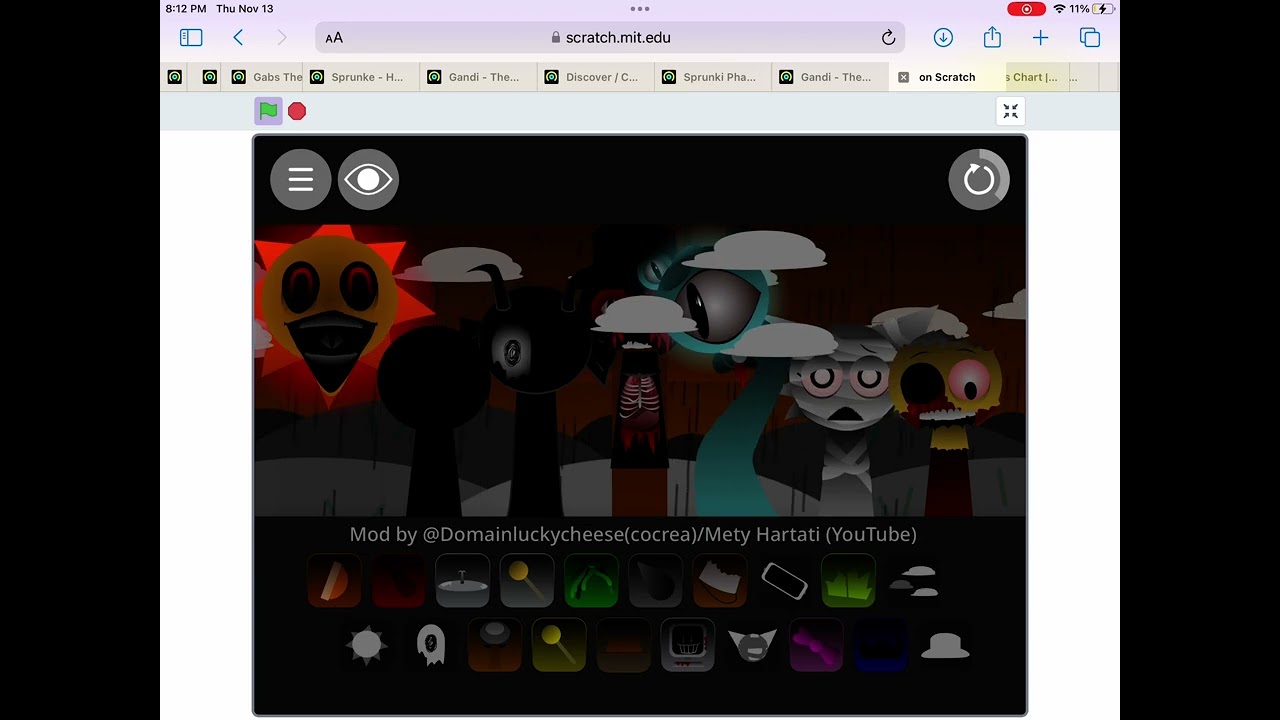Select the gray clouds icon

(913, 581)
